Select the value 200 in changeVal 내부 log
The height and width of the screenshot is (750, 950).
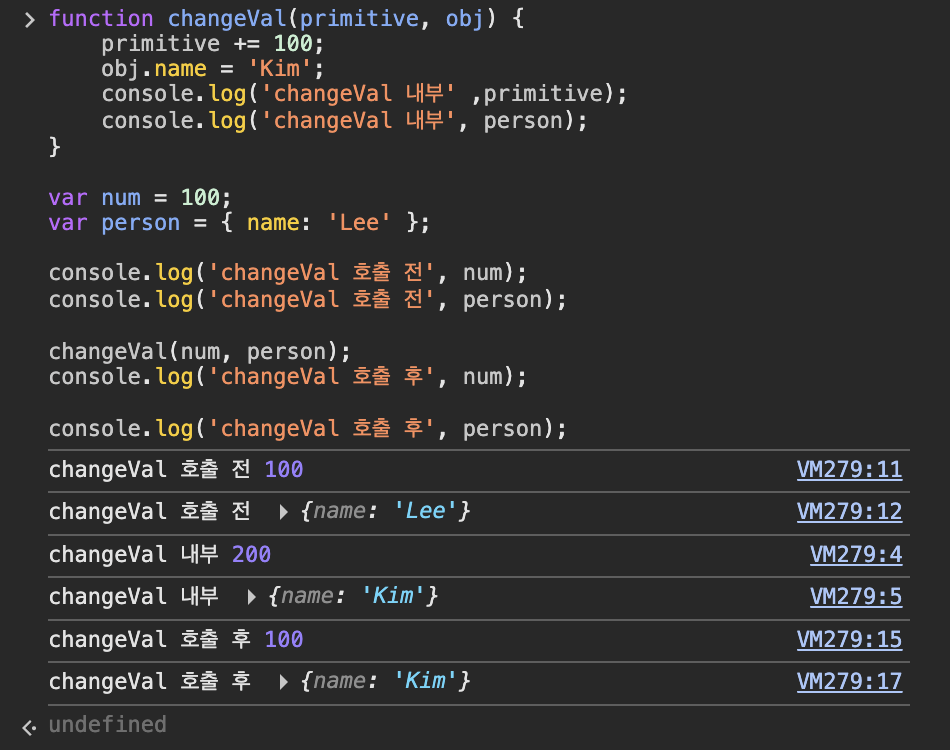(251, 554)
